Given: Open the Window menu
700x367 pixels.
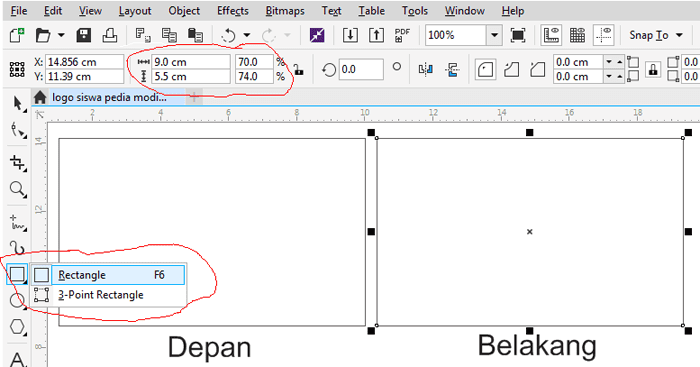Looking at the screenshot, I should click(464, 11).
